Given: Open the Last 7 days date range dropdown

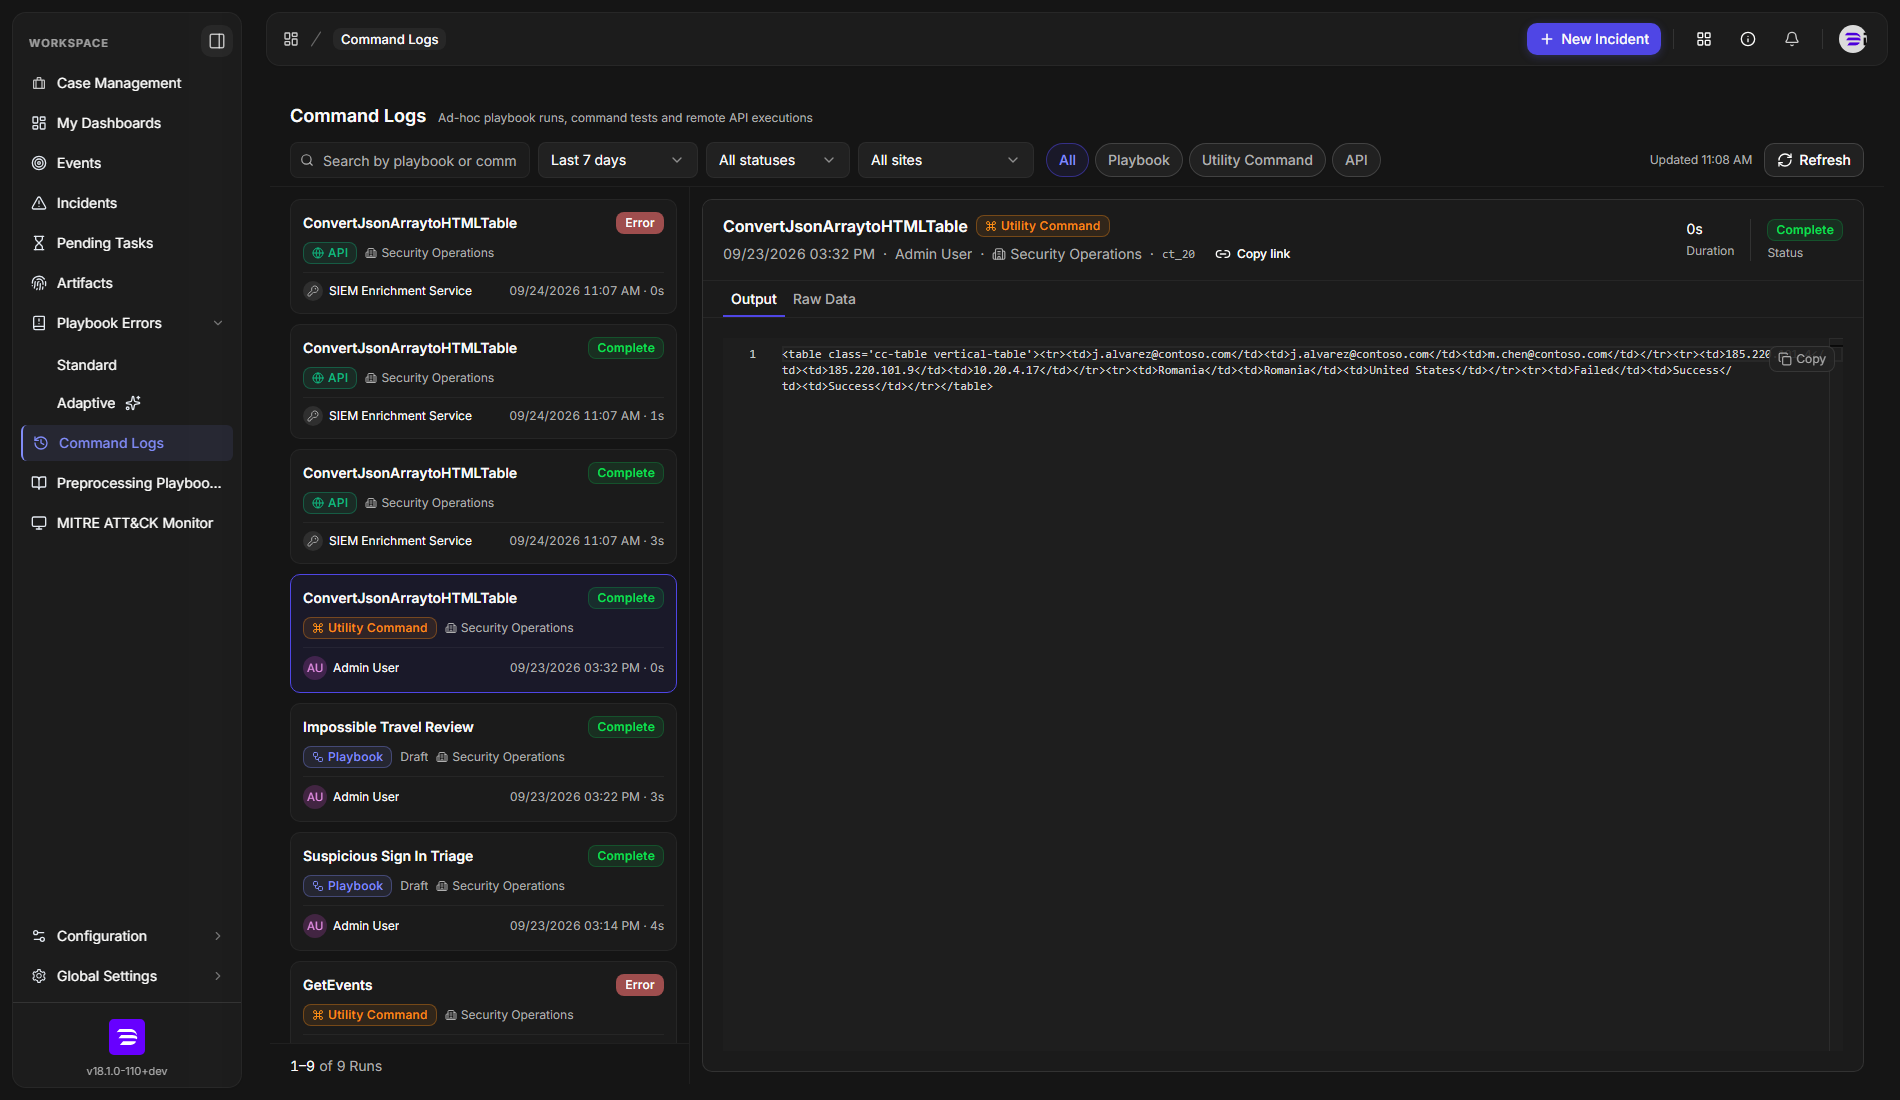Looking at the screenshot, I should [617, 160].
